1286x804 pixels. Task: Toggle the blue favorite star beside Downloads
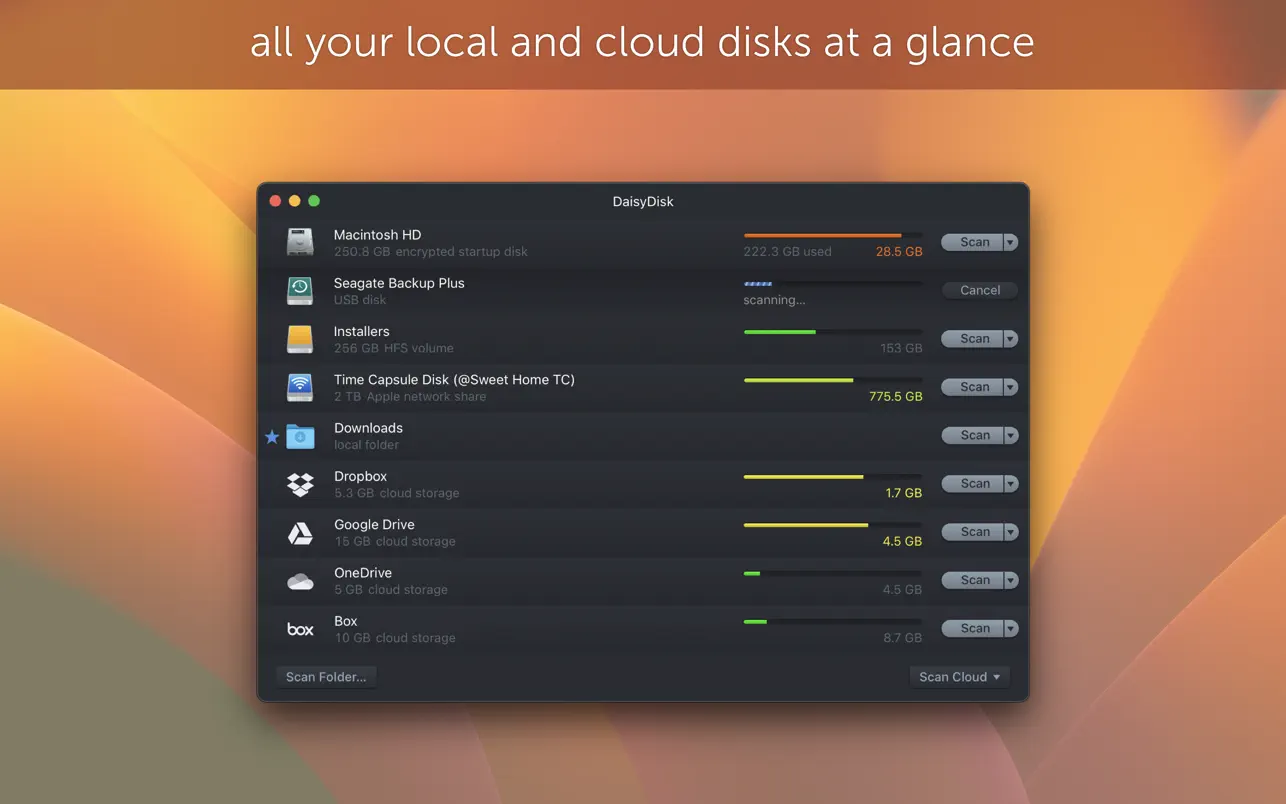[271, 437]
